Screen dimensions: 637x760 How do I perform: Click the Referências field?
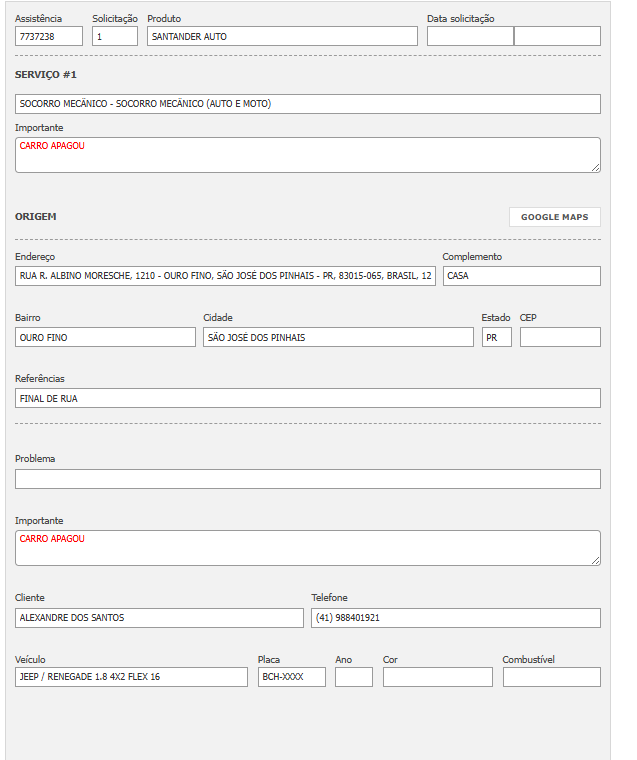[307, 398]
